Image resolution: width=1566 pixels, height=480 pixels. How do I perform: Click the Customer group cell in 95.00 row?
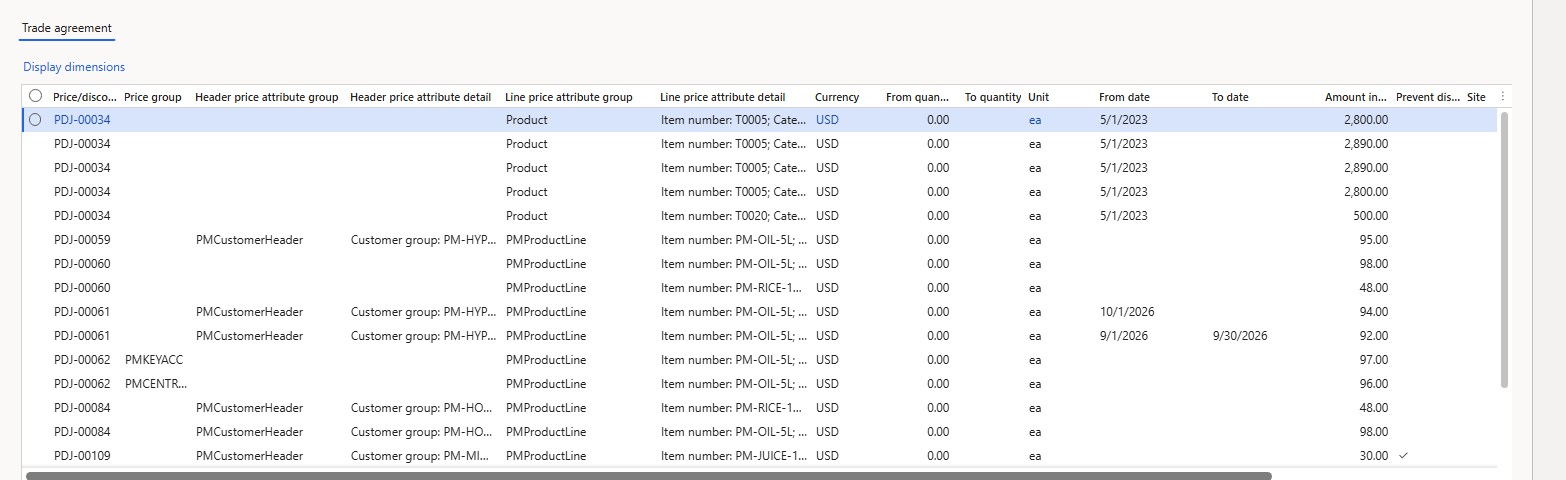click(423, 240)
